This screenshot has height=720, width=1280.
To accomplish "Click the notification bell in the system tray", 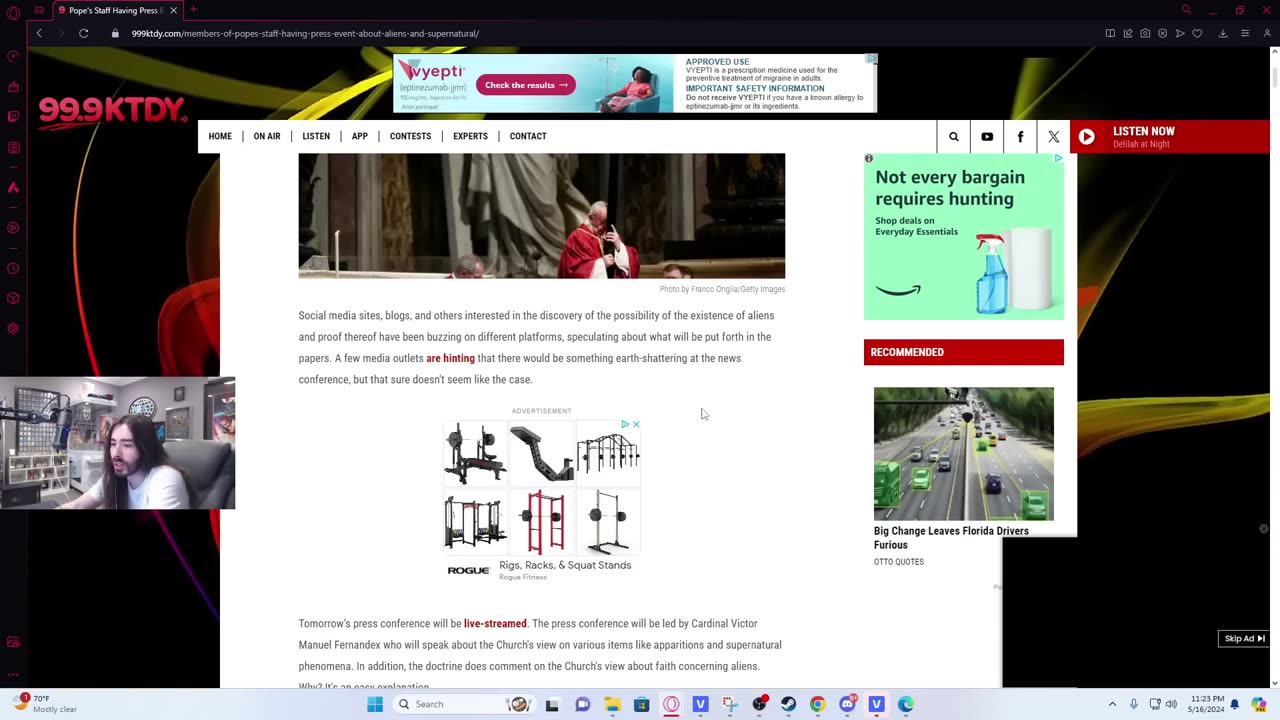I will click(x=1235, y=704).
